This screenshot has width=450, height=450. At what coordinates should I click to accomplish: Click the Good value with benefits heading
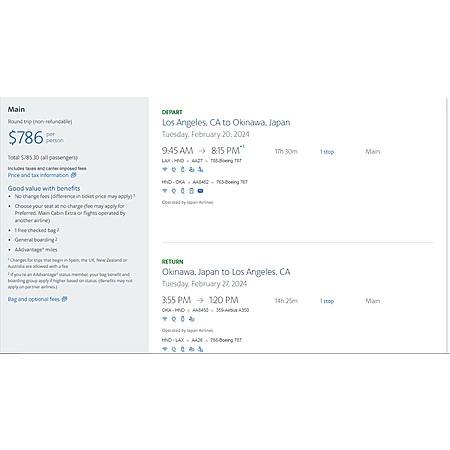tap(44, 188)
